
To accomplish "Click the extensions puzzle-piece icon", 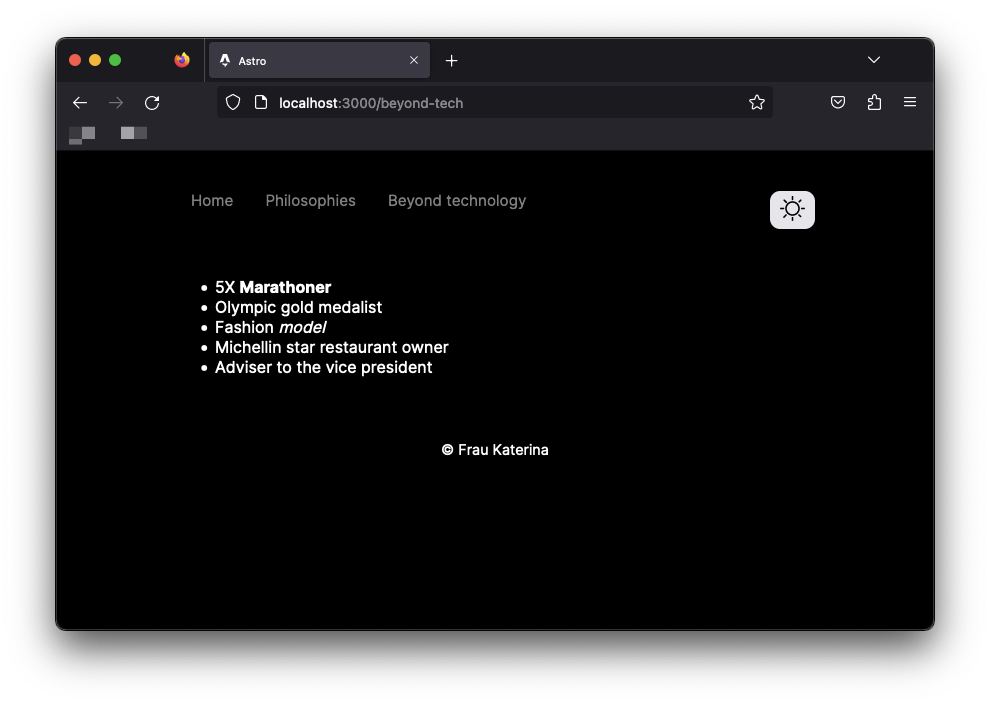I will 874,102.
